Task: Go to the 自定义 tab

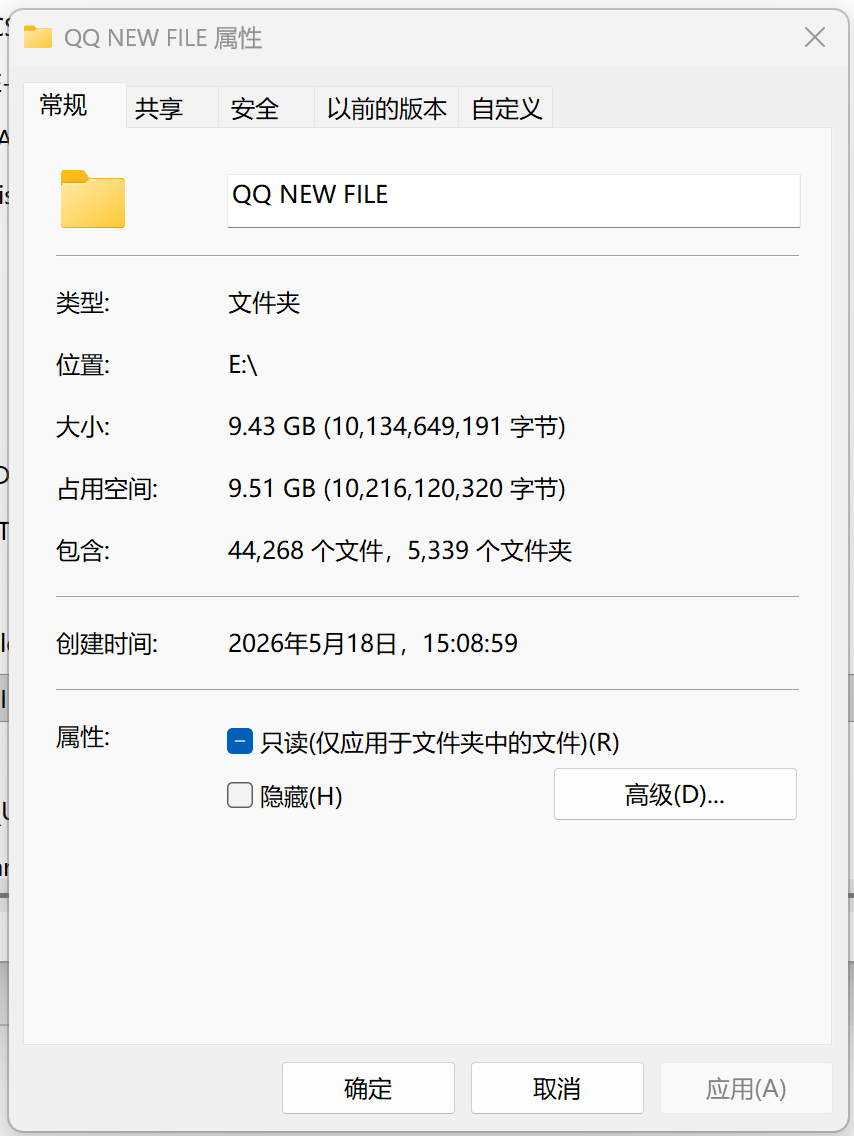Action: tap(506, 108)
